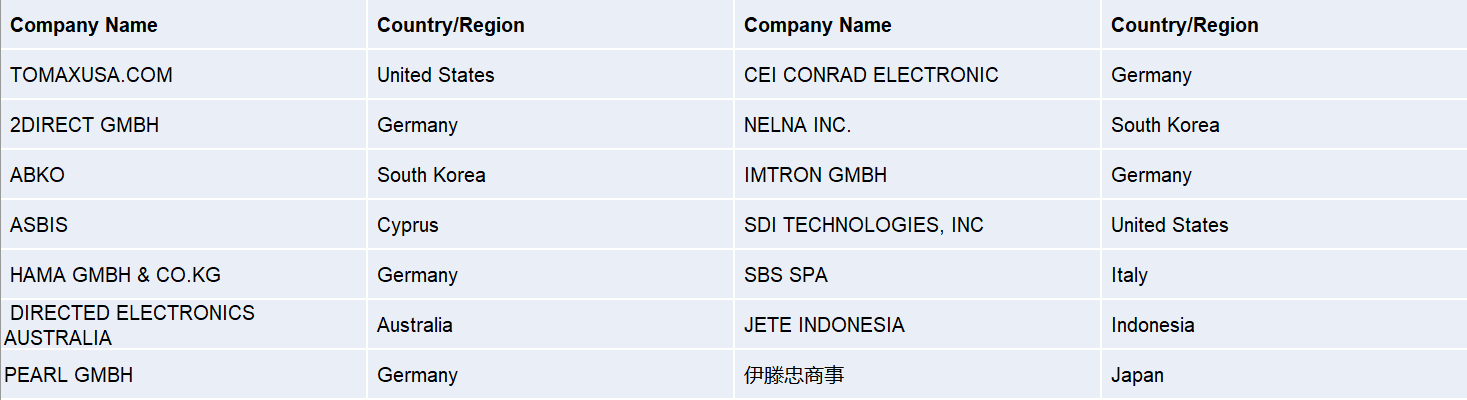This screenshot has width=1467, height=400.
Task: Click the 伊藤忠商事 company cell
Action: coord(917,375)
